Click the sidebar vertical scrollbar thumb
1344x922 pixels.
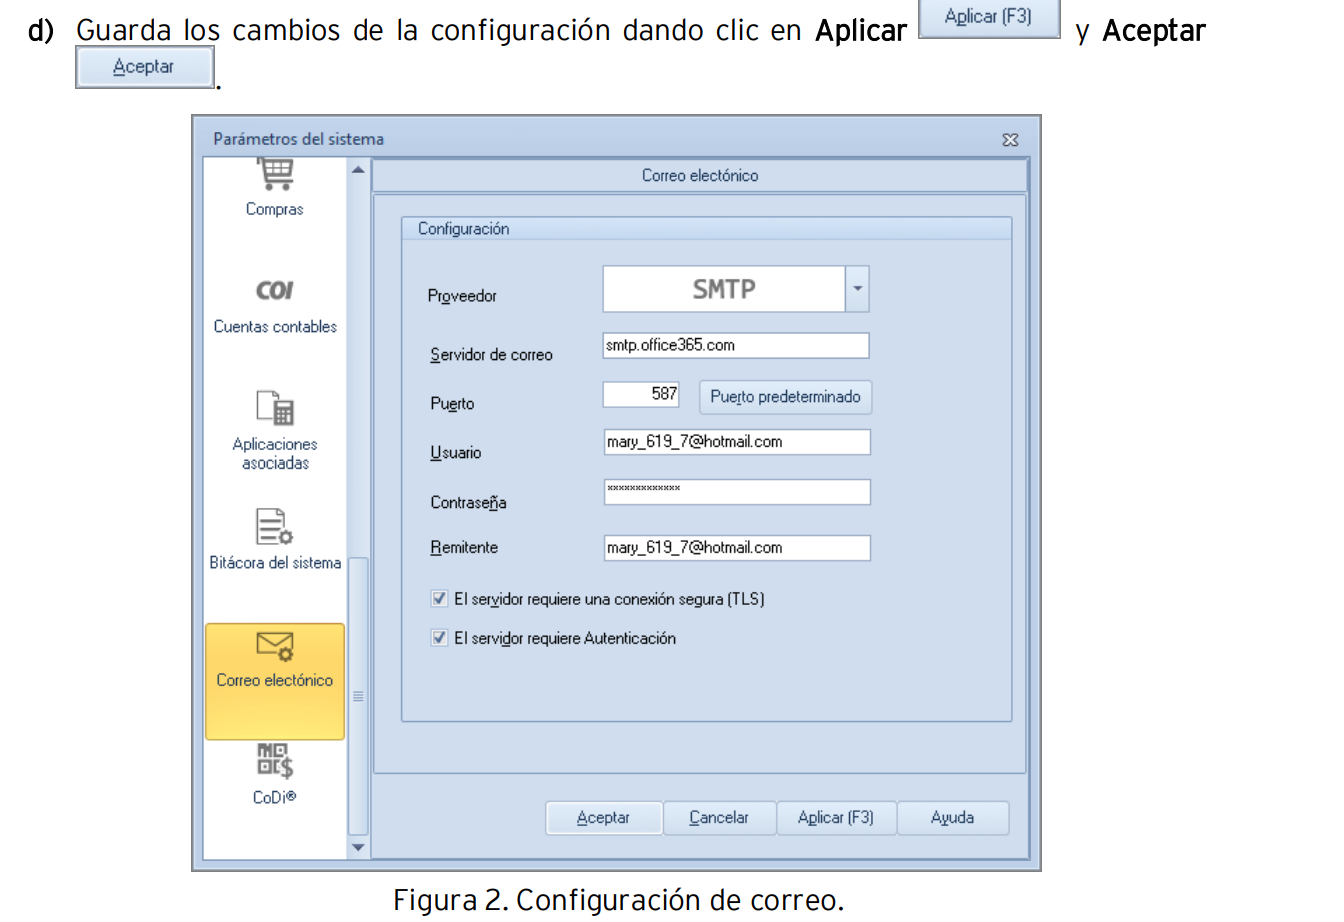[358, 695]
